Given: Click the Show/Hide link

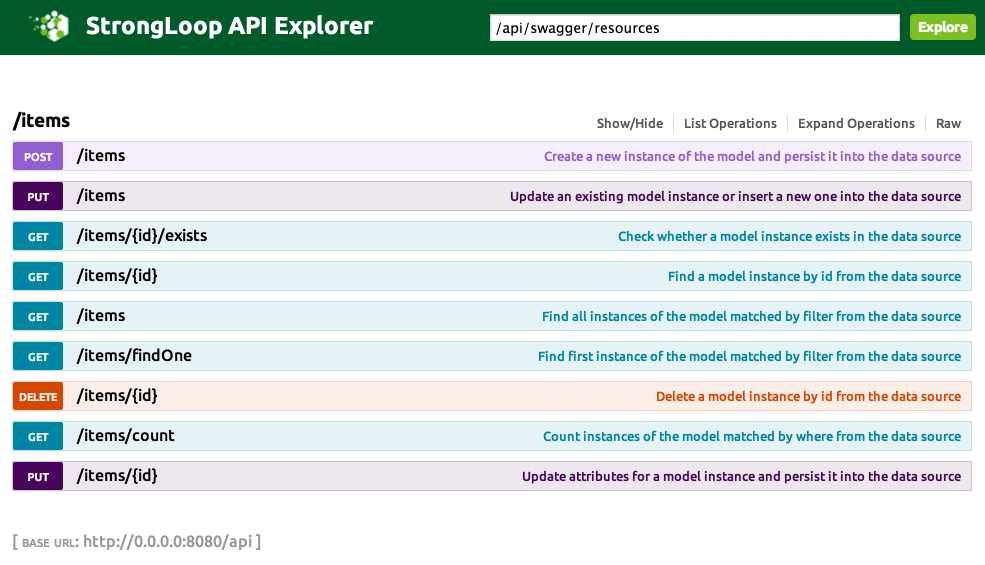Looking at the screenshot, I should point(629,123).
